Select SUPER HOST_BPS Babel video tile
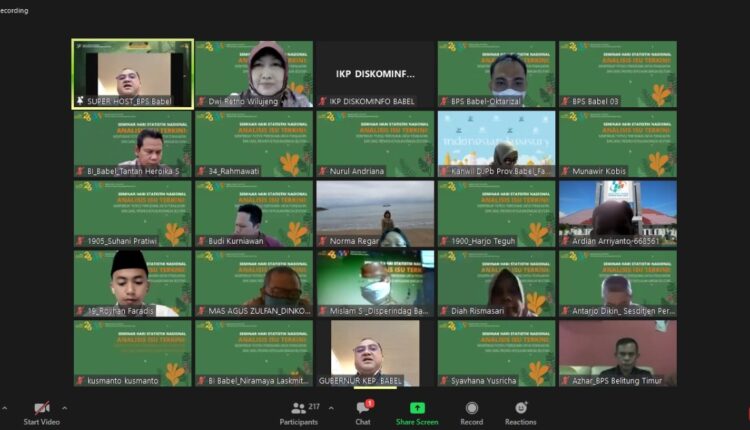The height and width of the screenshot is (430, 750). [x=133, y=73]
